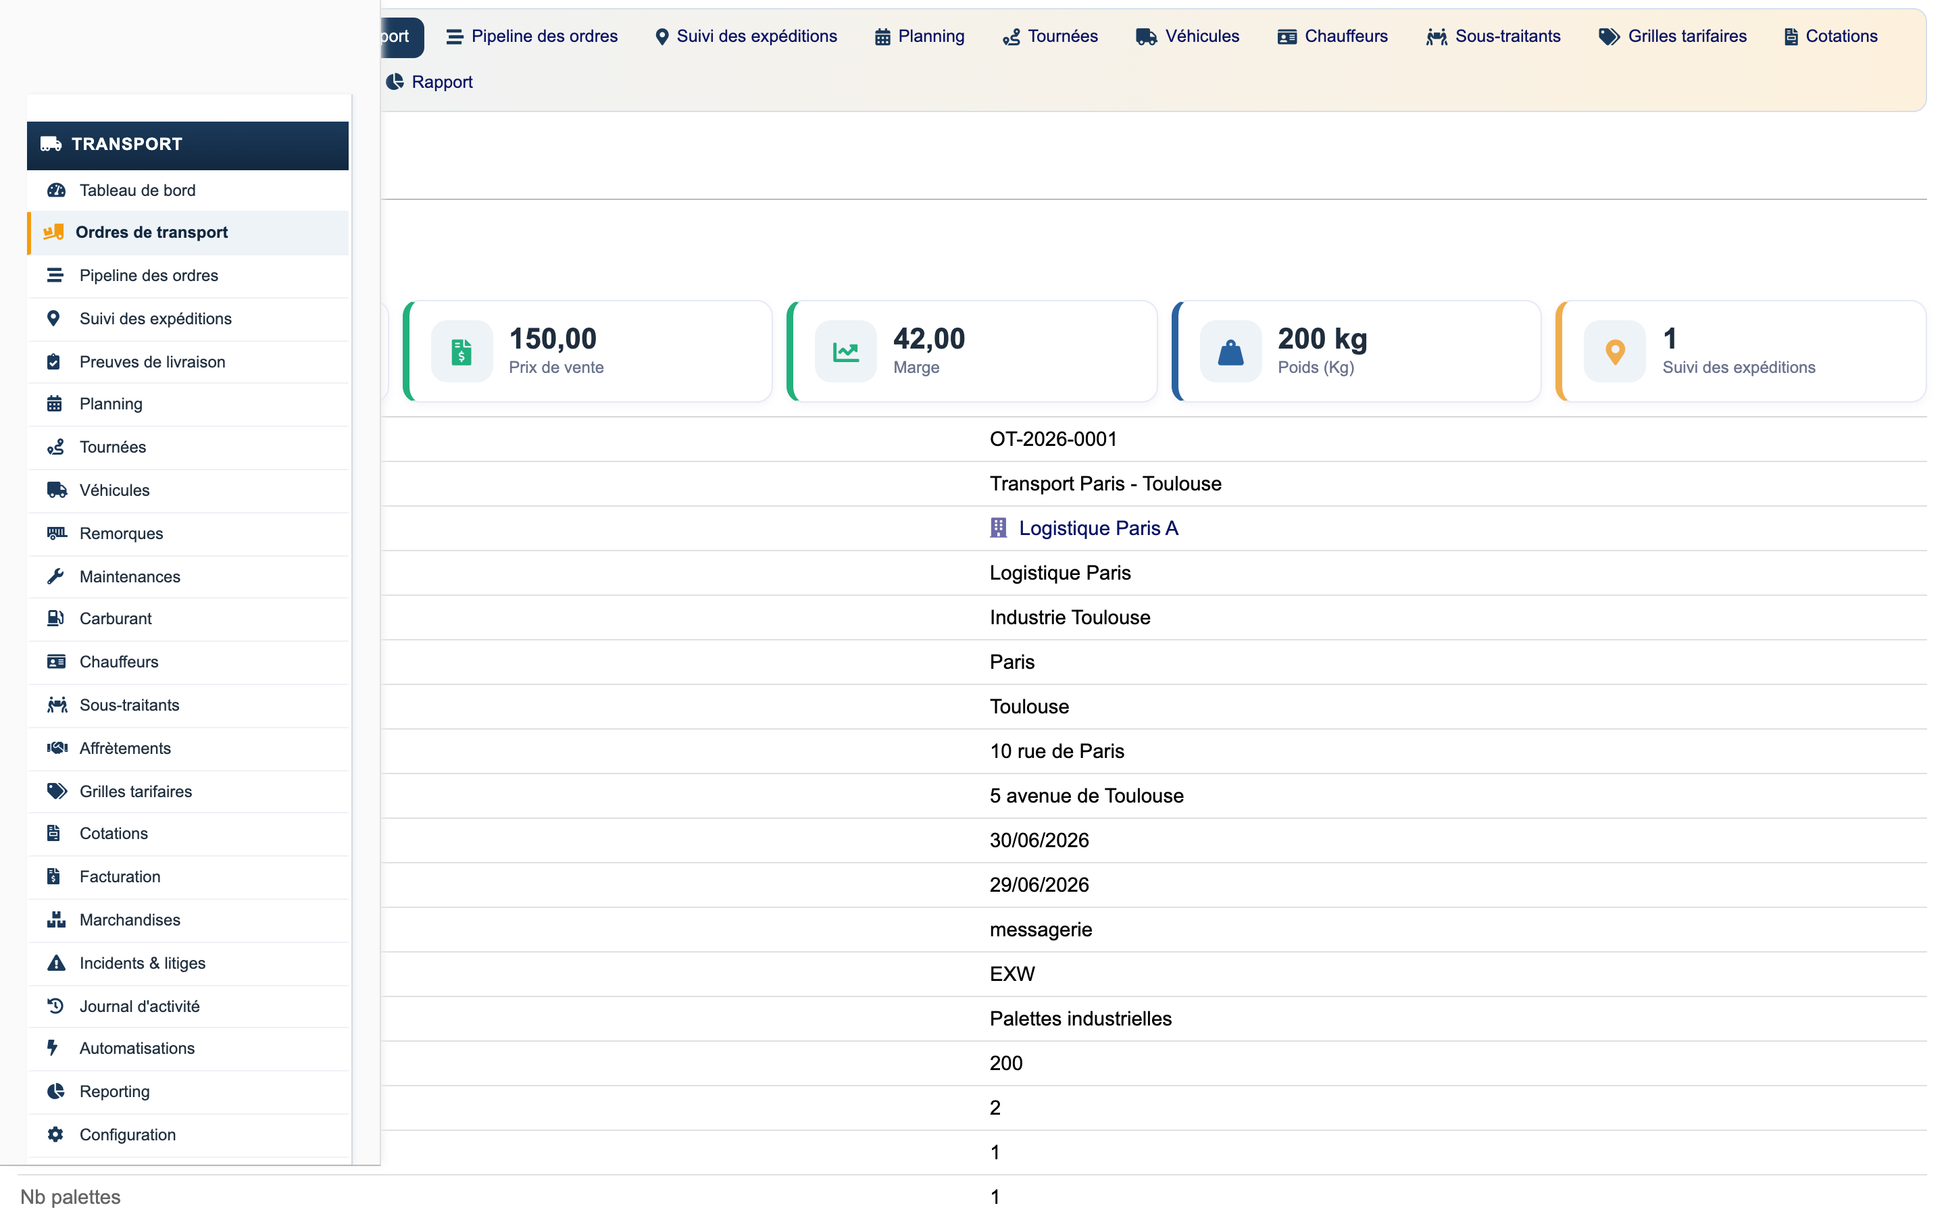Image resolution: width=1946 pixels, height=1216 pixels.
Task: Click the Grilles tarifaires tags icon in sidebar
Action: click(56, 791)
